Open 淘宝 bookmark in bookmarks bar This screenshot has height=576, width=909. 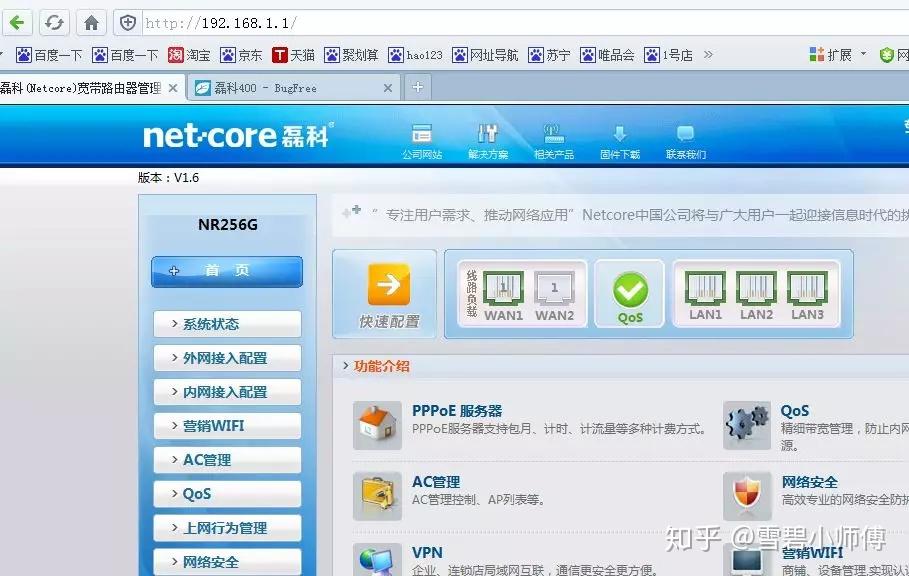190,55
